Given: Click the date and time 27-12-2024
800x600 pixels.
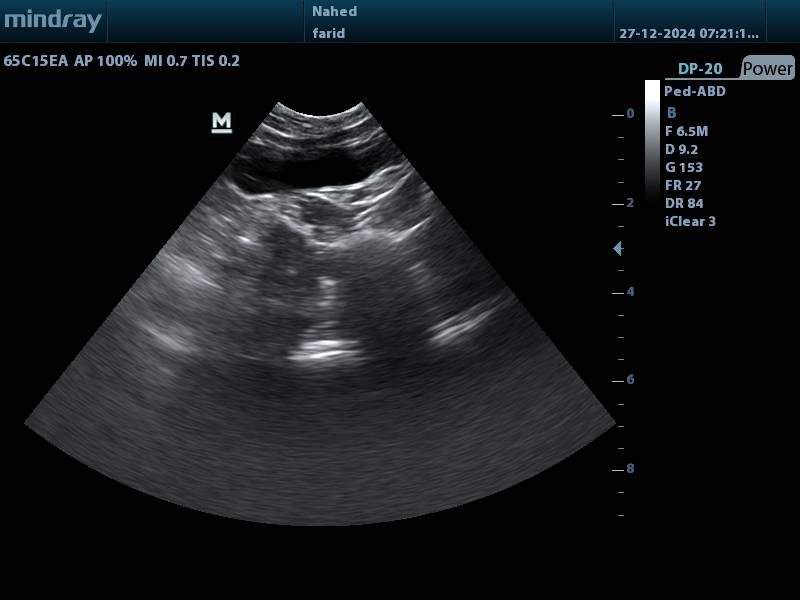Looking at the screenshot, I should pos(689,34).
